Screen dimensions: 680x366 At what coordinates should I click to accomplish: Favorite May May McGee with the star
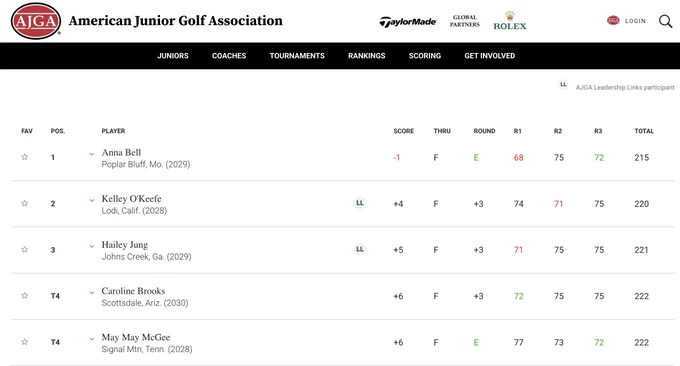point(25,342)
